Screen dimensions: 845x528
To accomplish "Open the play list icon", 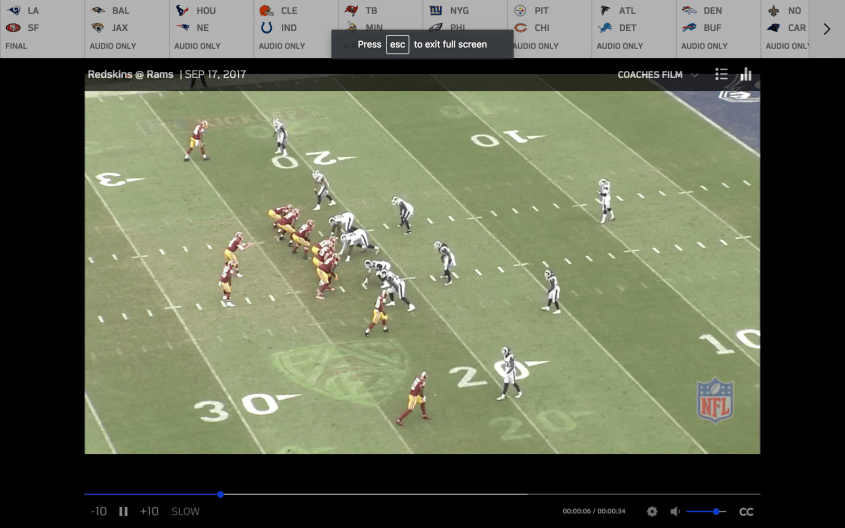I will (x=721, y=74).
